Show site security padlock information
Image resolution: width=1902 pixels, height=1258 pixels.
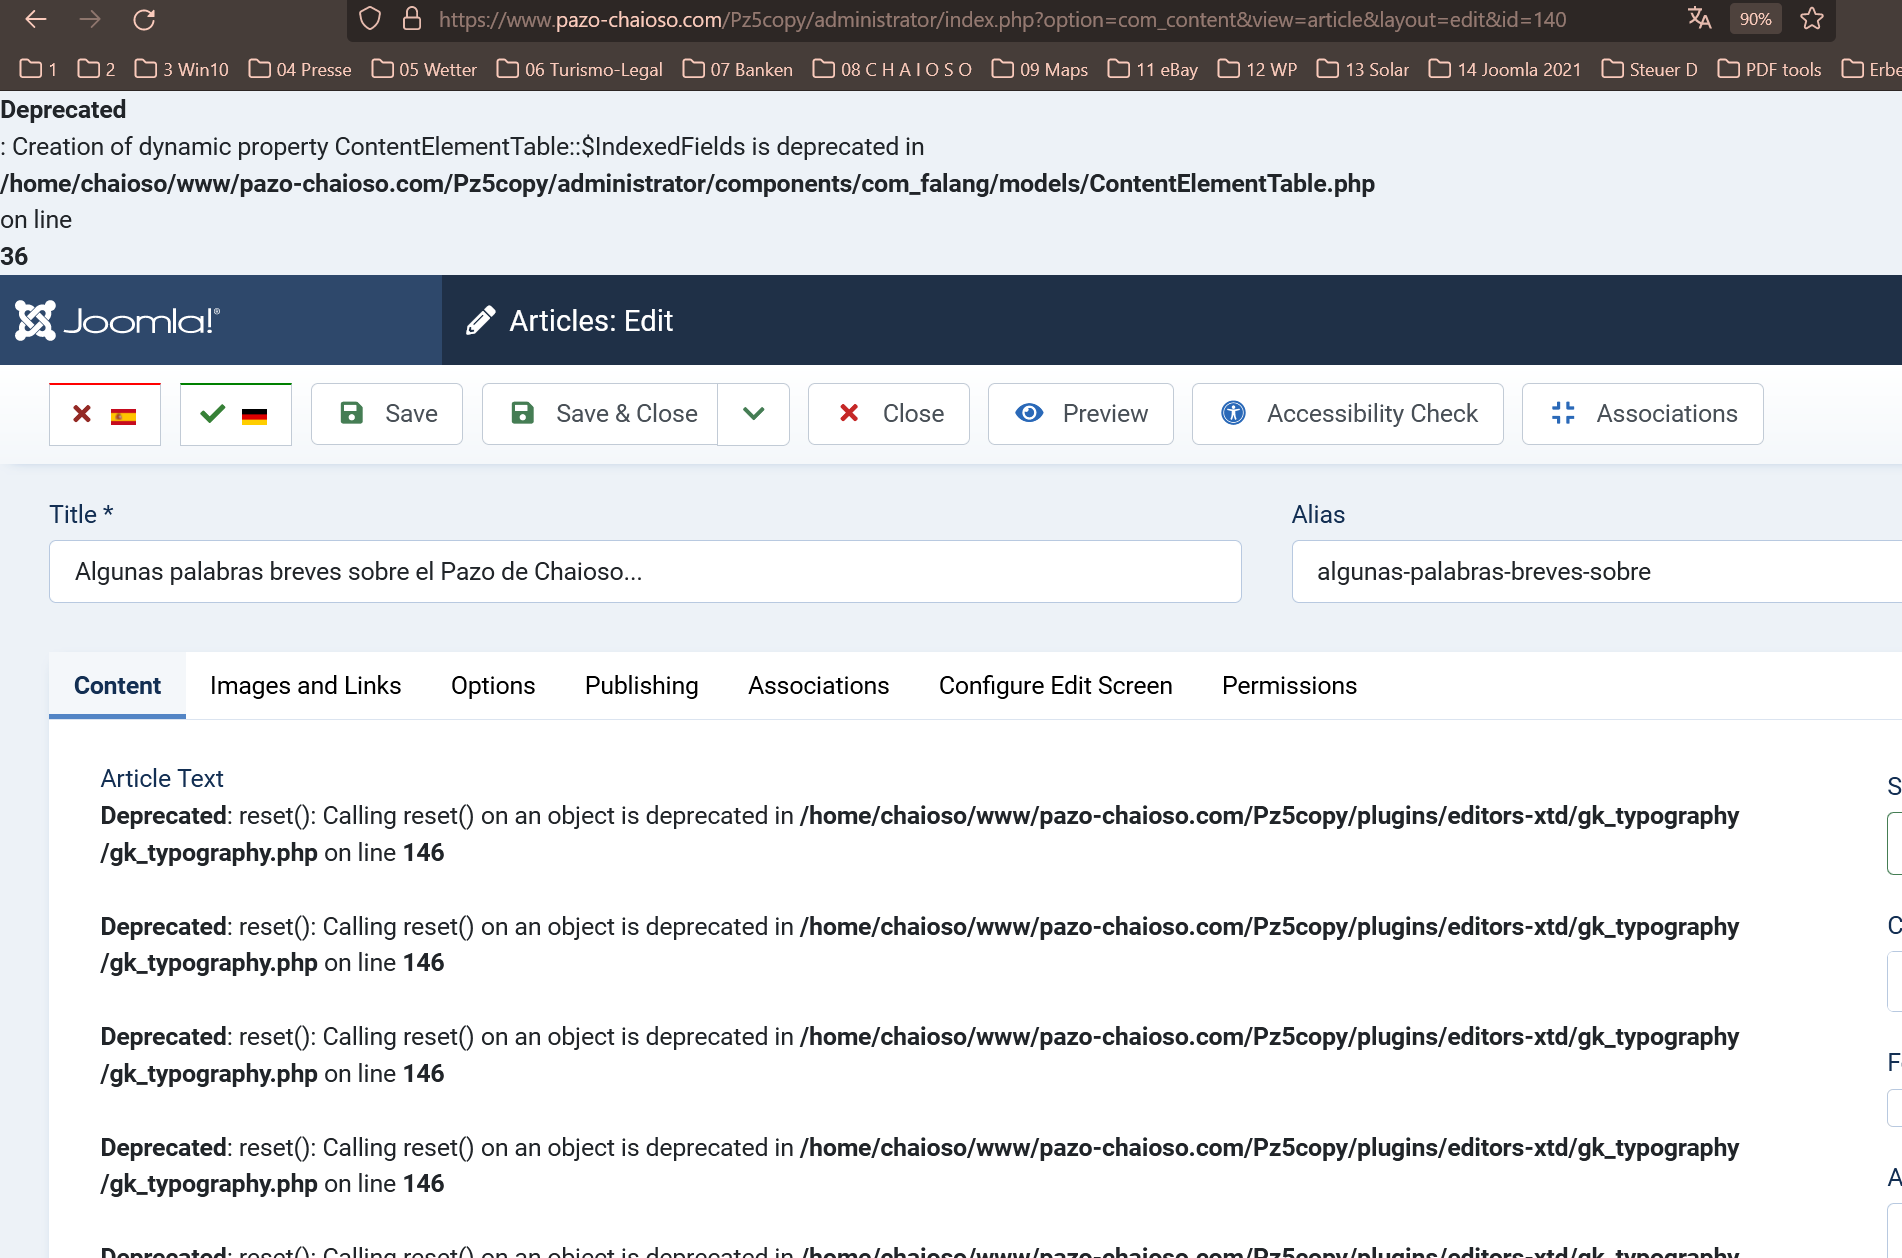pos(411,19)
